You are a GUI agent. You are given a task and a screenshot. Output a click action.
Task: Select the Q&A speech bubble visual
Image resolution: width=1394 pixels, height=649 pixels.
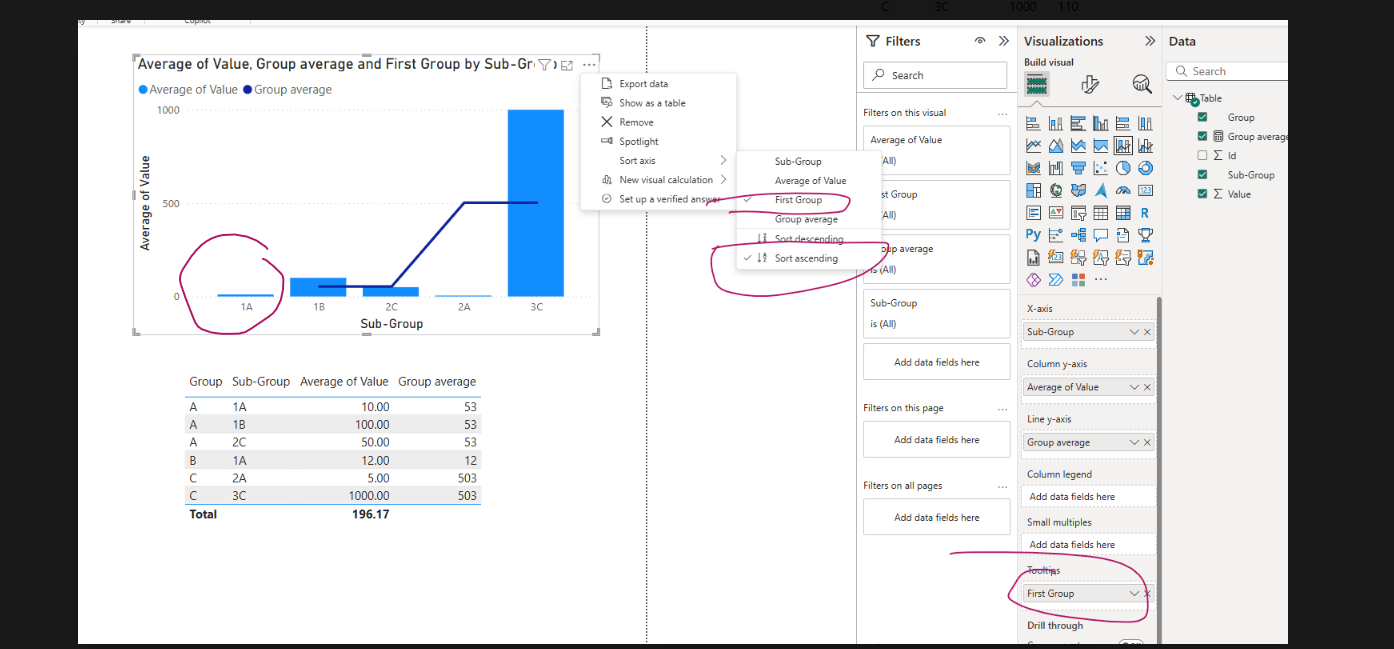point(1100,235)
